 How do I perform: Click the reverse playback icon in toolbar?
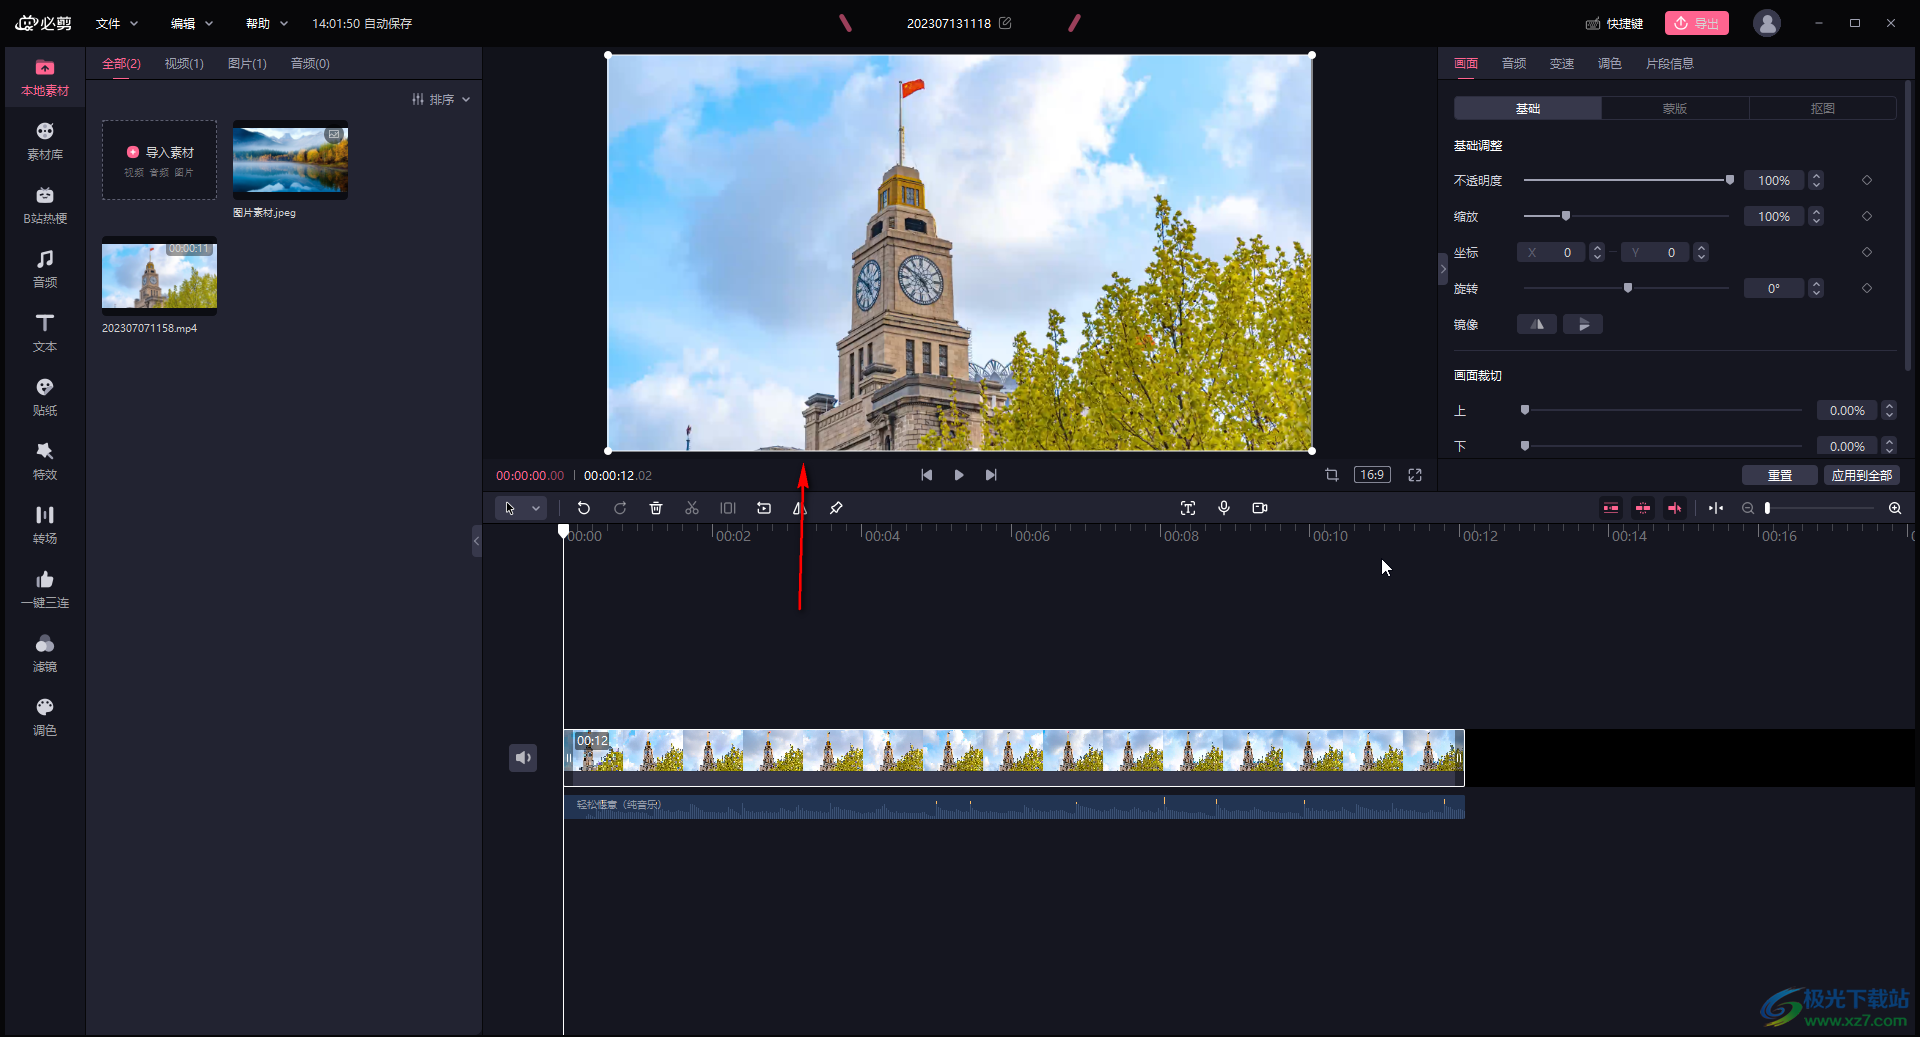coord(764,508)
